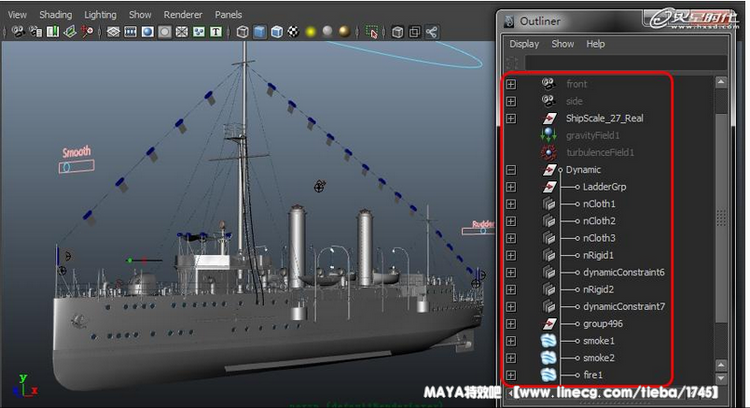The height and width of the screenshot is (408, 750).
Task: Select the checkered textured display icon
Action: tap(294, 32)
